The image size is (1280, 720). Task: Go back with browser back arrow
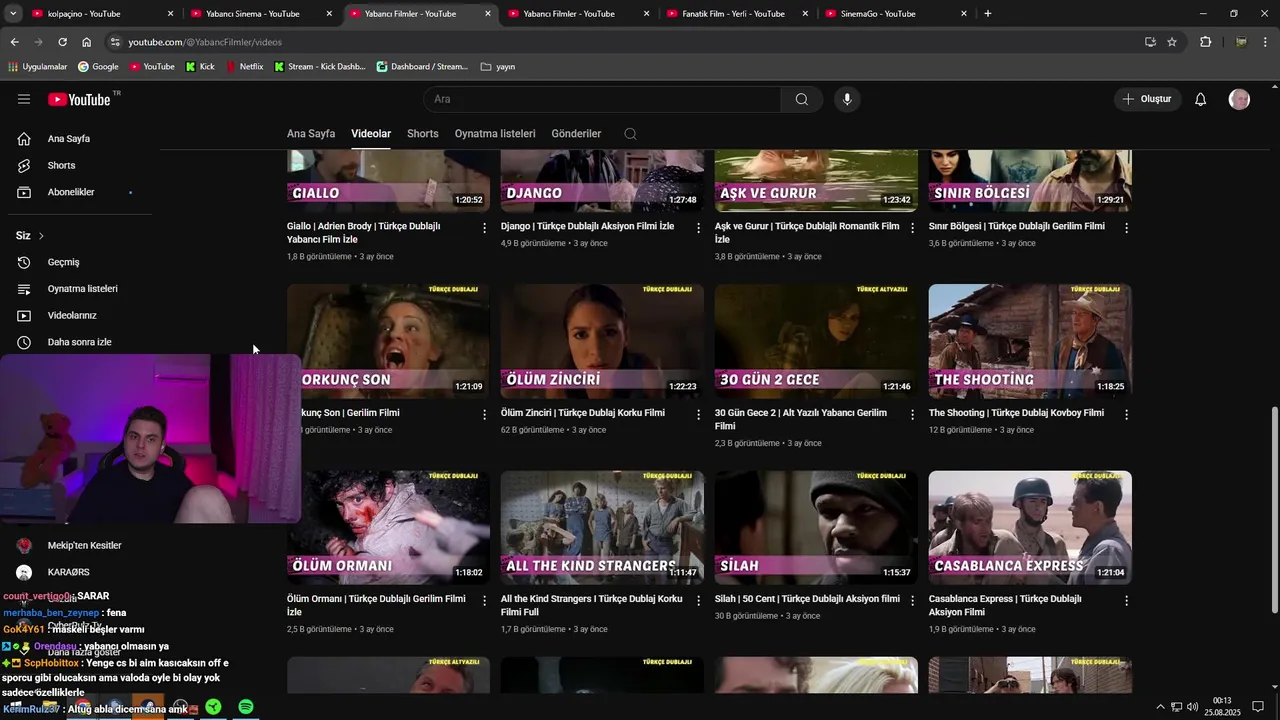point(14,42)
